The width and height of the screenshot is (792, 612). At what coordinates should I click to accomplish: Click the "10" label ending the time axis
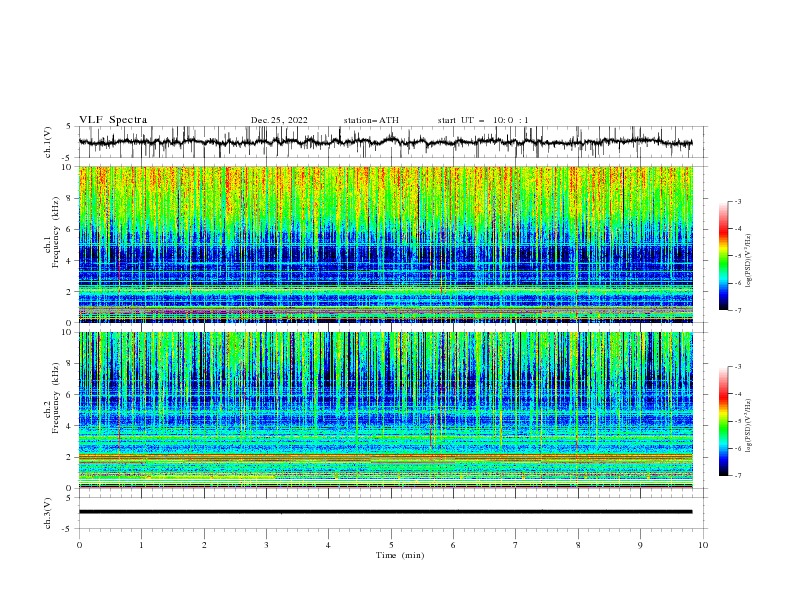pos(703,545)
